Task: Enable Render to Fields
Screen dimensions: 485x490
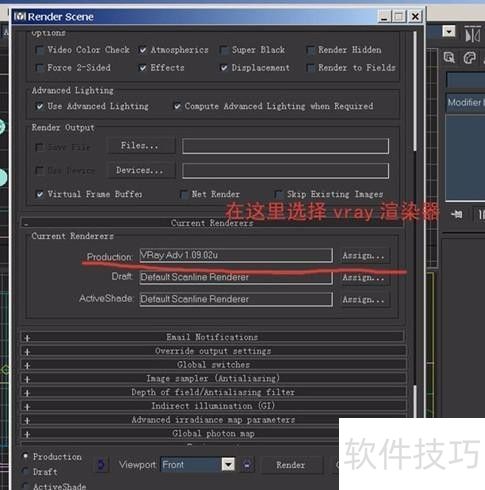Action: pyautogui.click(x=310, y=68)
